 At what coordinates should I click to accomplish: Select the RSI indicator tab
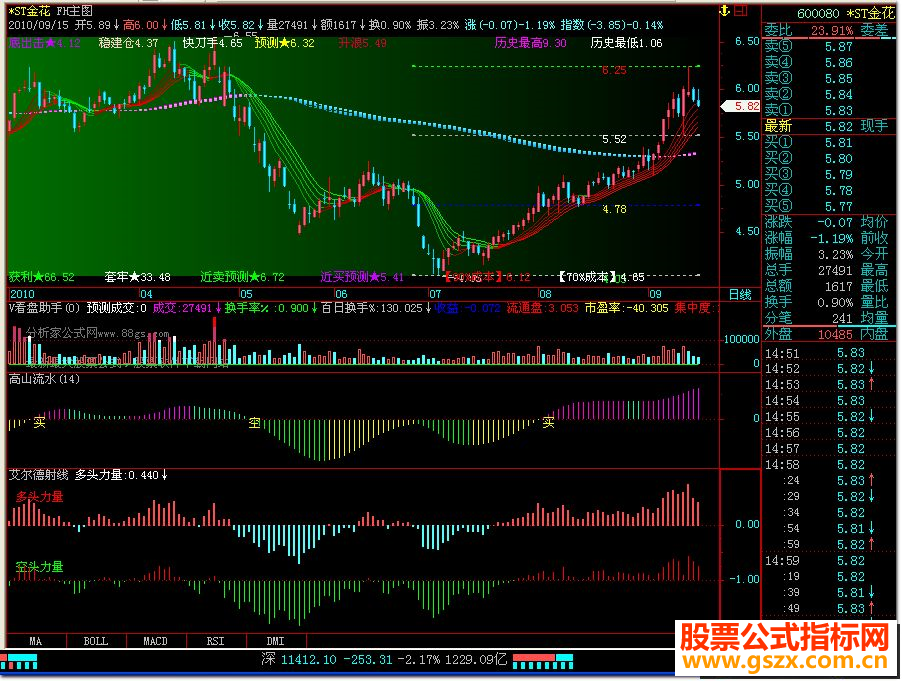pos(215,641)
